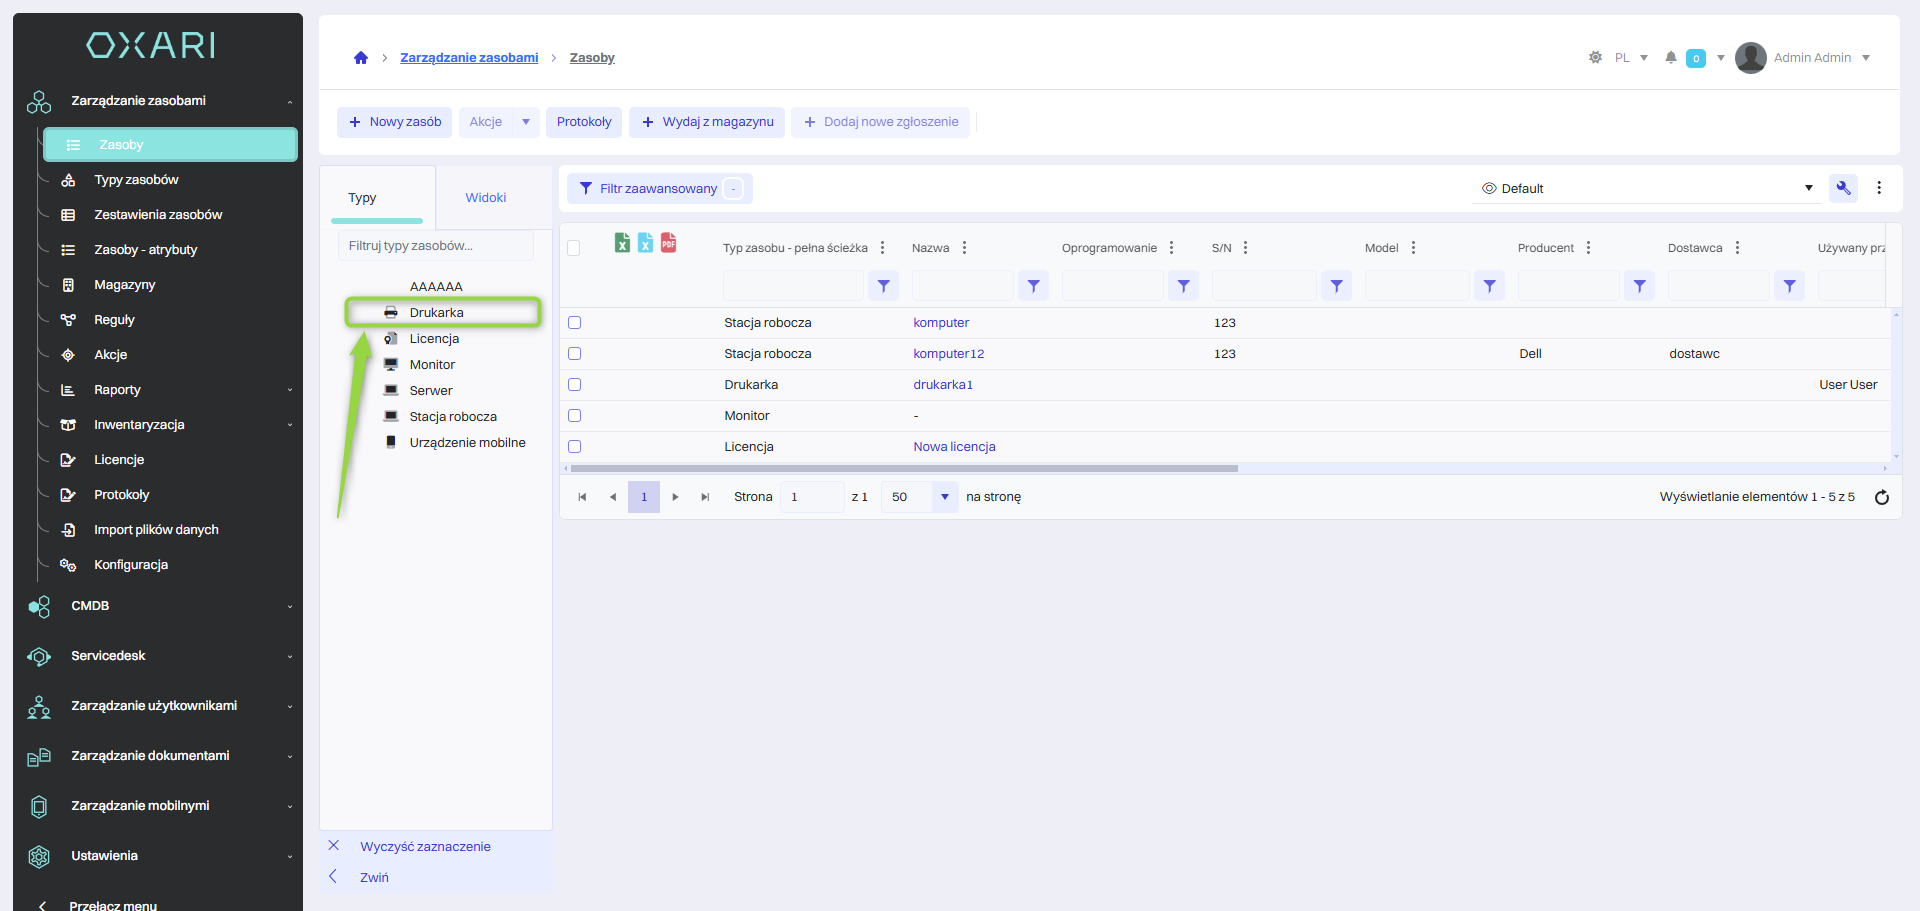Refresh the table with the reload icon
1920x911 pixels.
coord(1881,497)
